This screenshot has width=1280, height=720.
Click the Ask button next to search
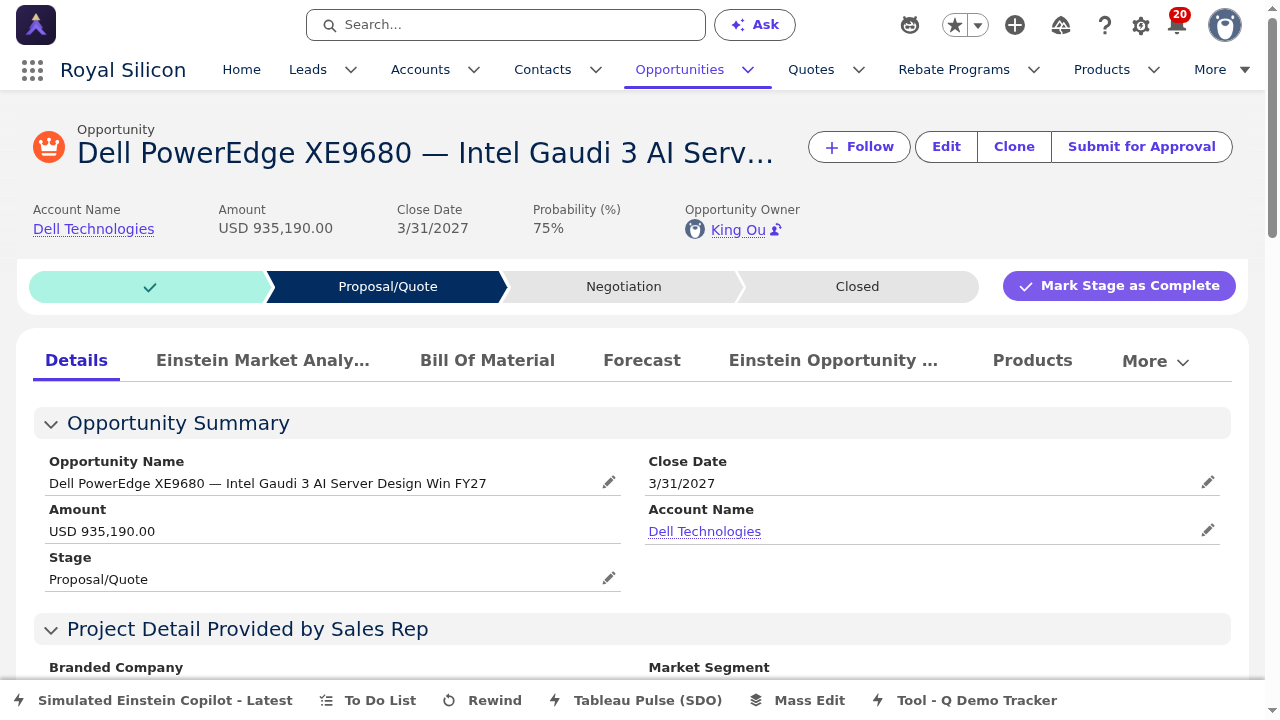(x=755, y=25)
